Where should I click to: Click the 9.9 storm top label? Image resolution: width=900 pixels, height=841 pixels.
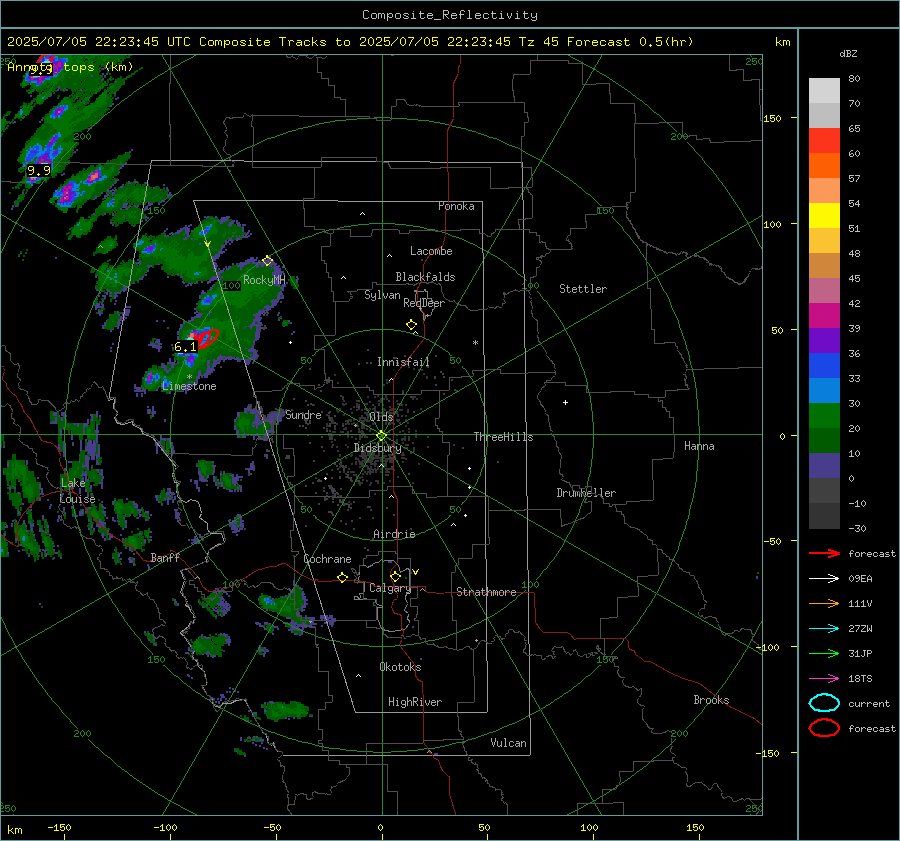tap(39, 170)
